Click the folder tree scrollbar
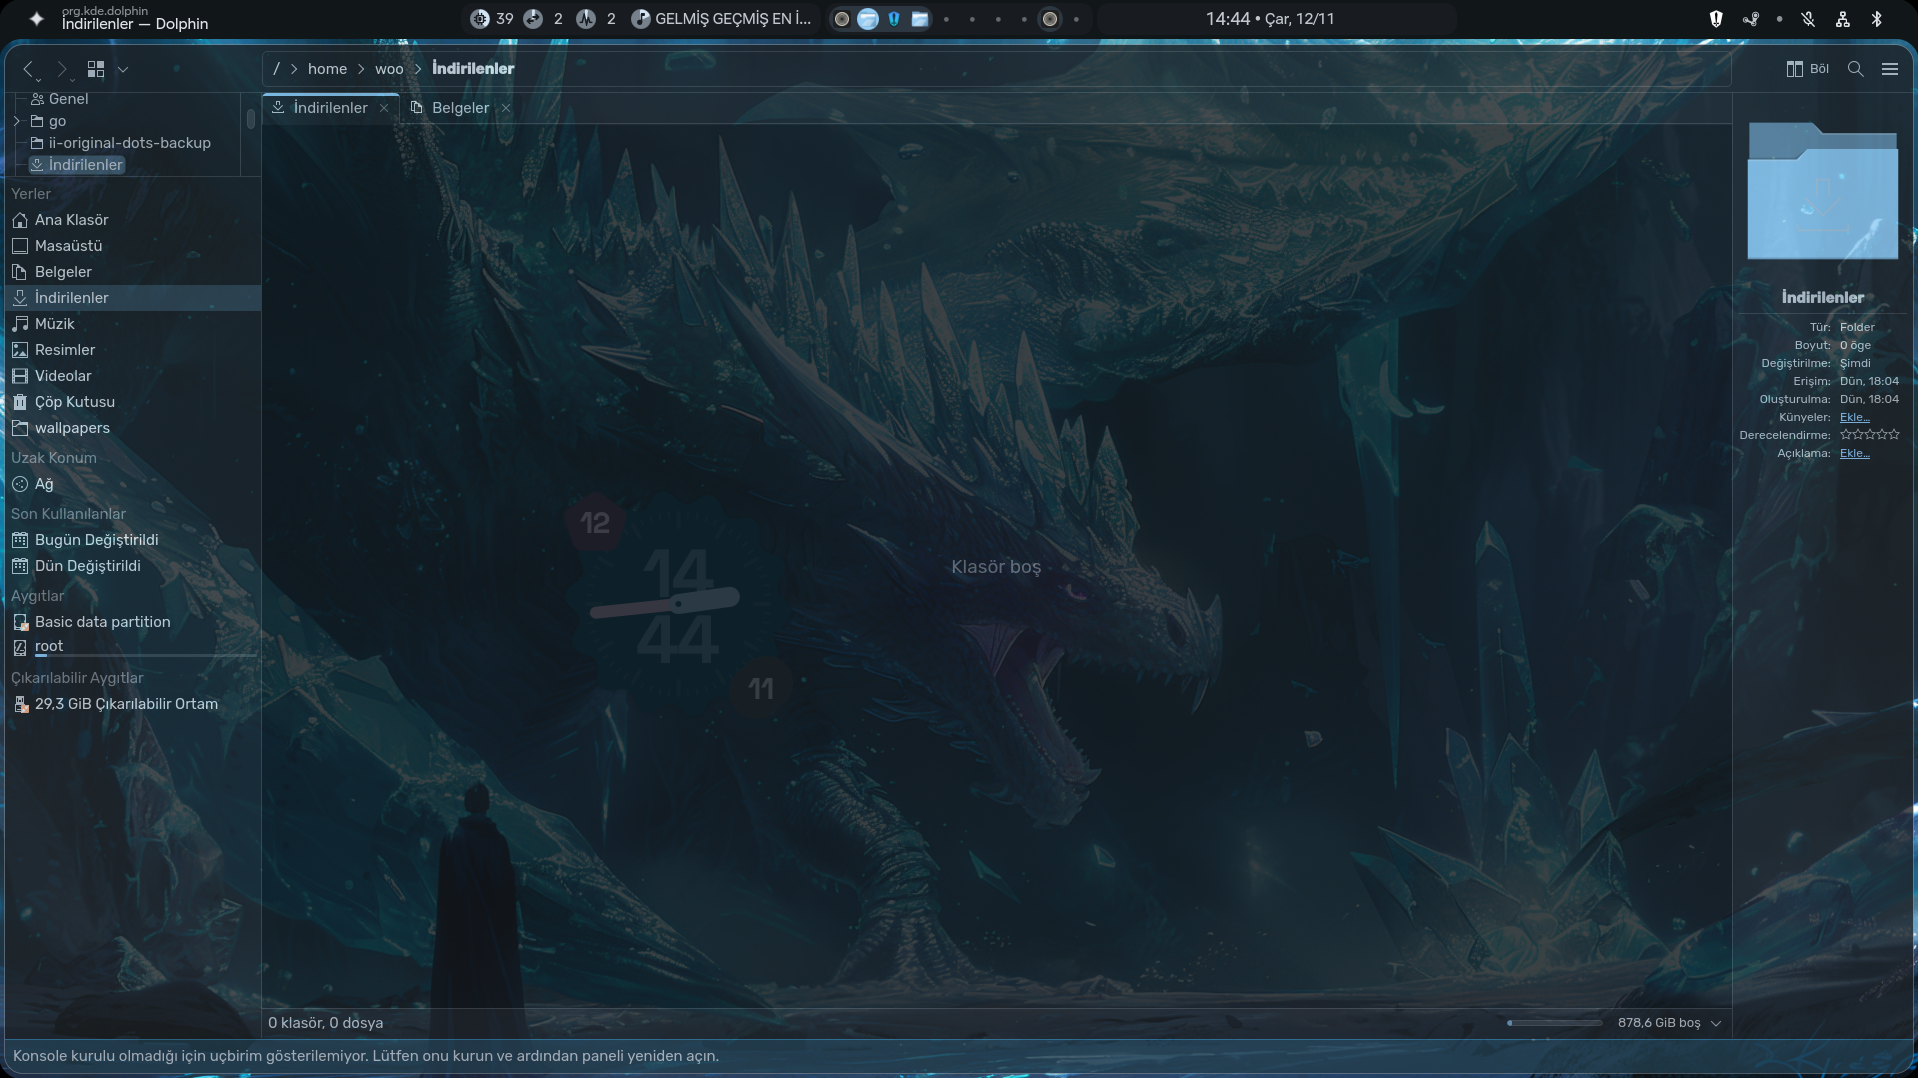 click(250, 119)
